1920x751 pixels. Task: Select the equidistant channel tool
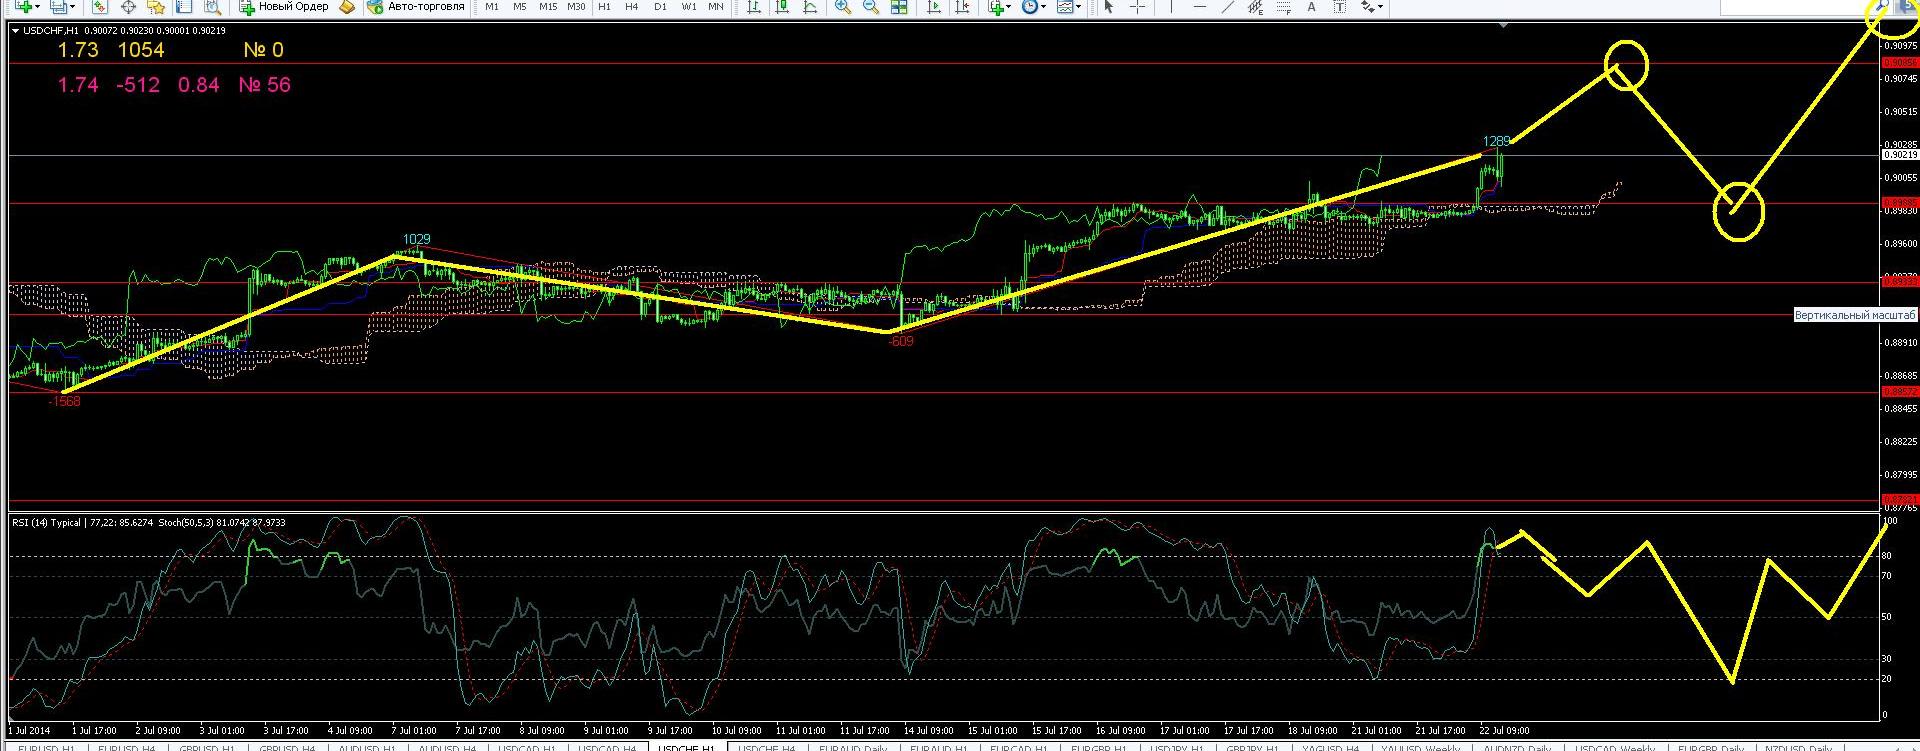point(1256,7)
